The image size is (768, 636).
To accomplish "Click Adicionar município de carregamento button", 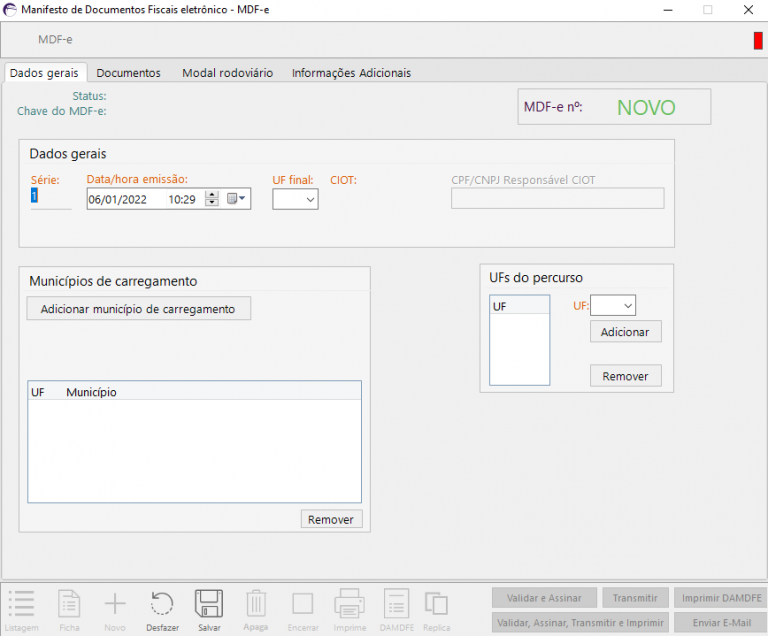I will (x=138, y=309).
